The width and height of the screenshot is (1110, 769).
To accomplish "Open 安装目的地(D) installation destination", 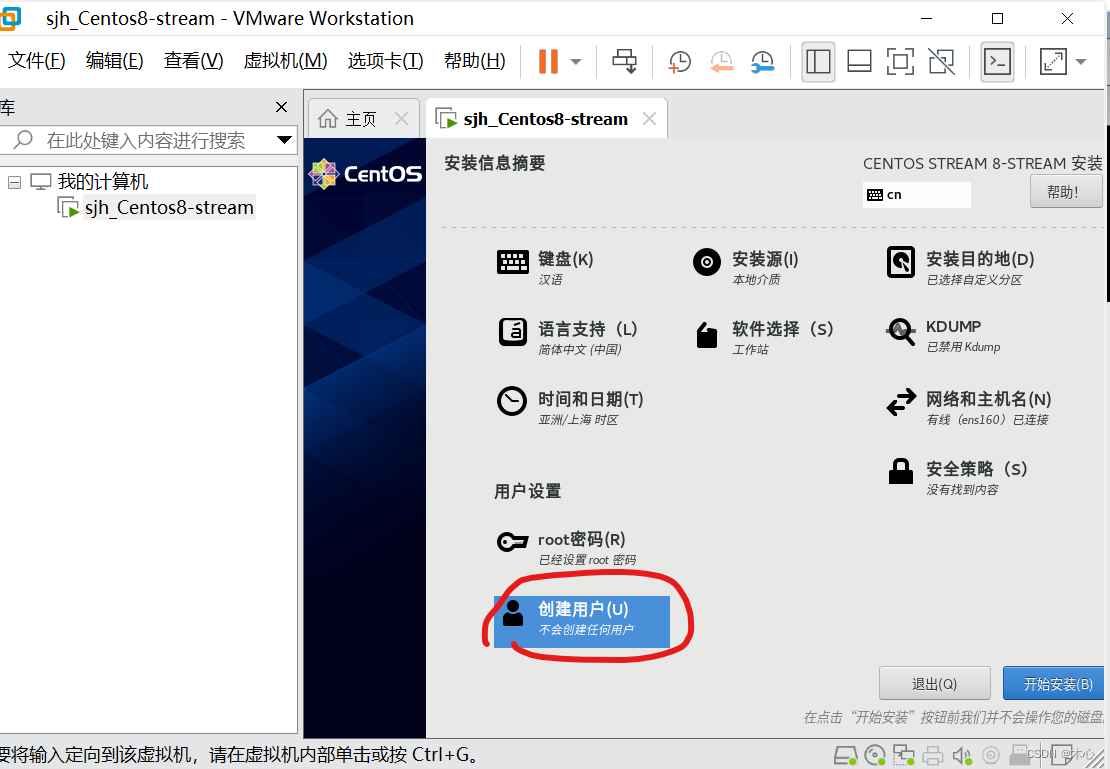I will (960, 267).
